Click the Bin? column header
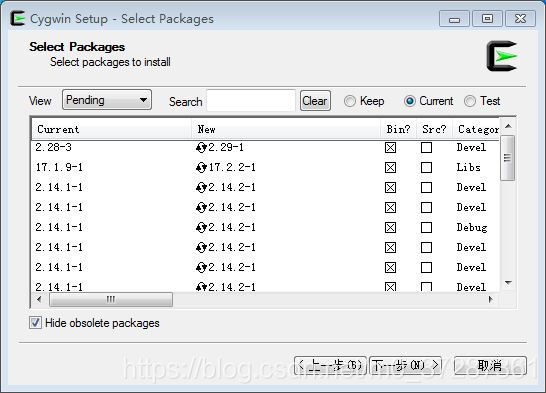This screenshot has width=546, height=393. coord(398,129)
